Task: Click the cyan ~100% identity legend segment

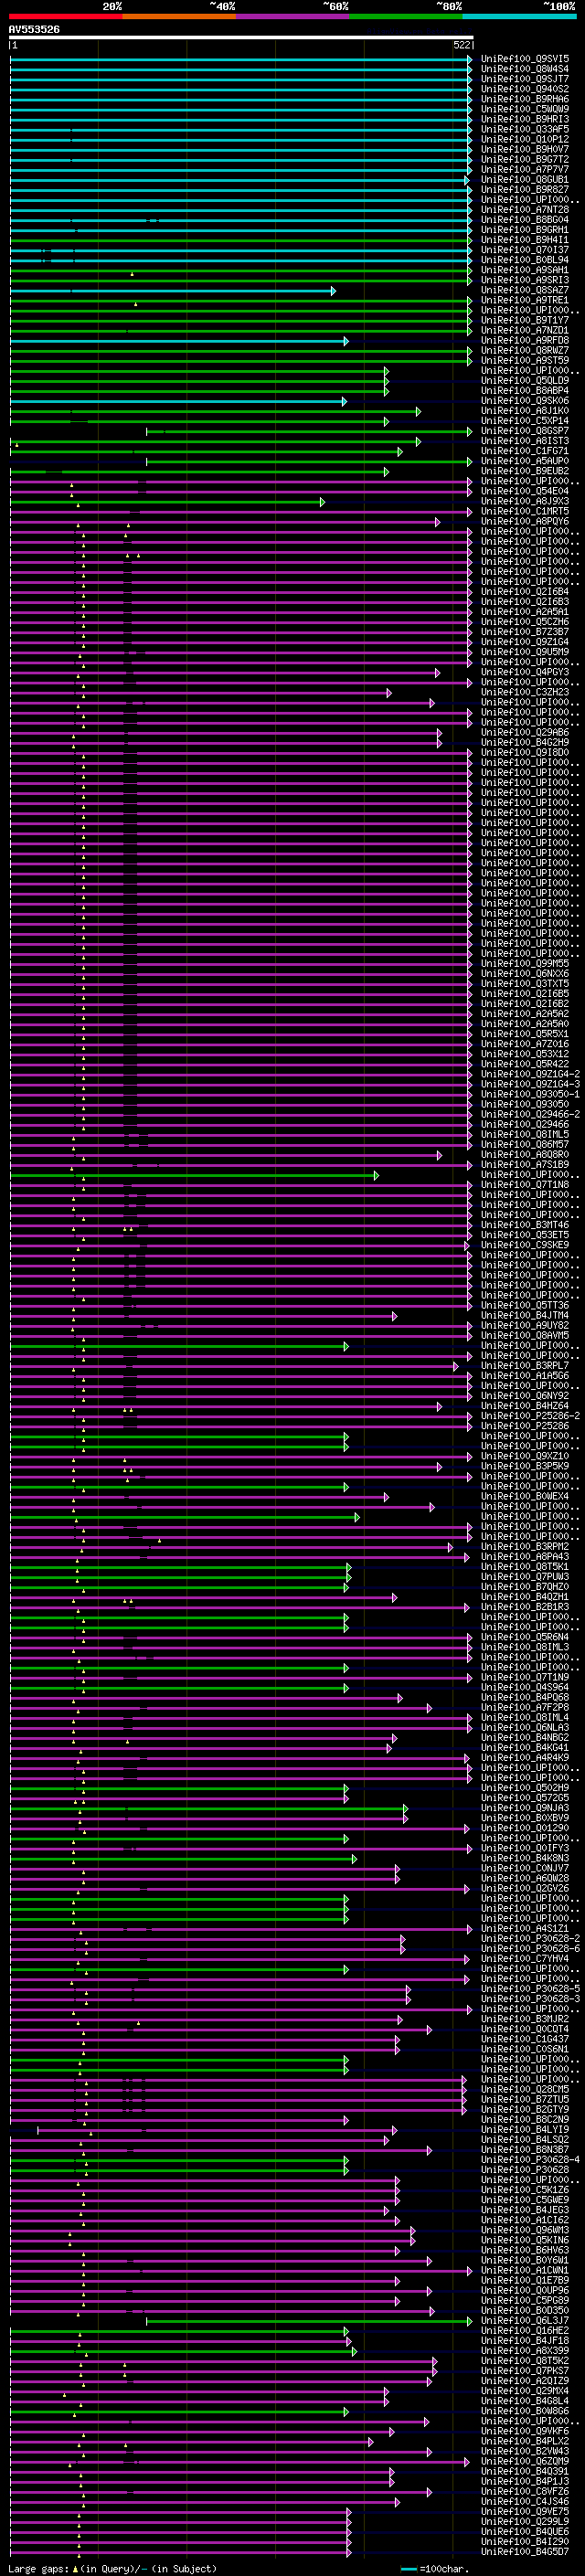Action: point(518,16)
